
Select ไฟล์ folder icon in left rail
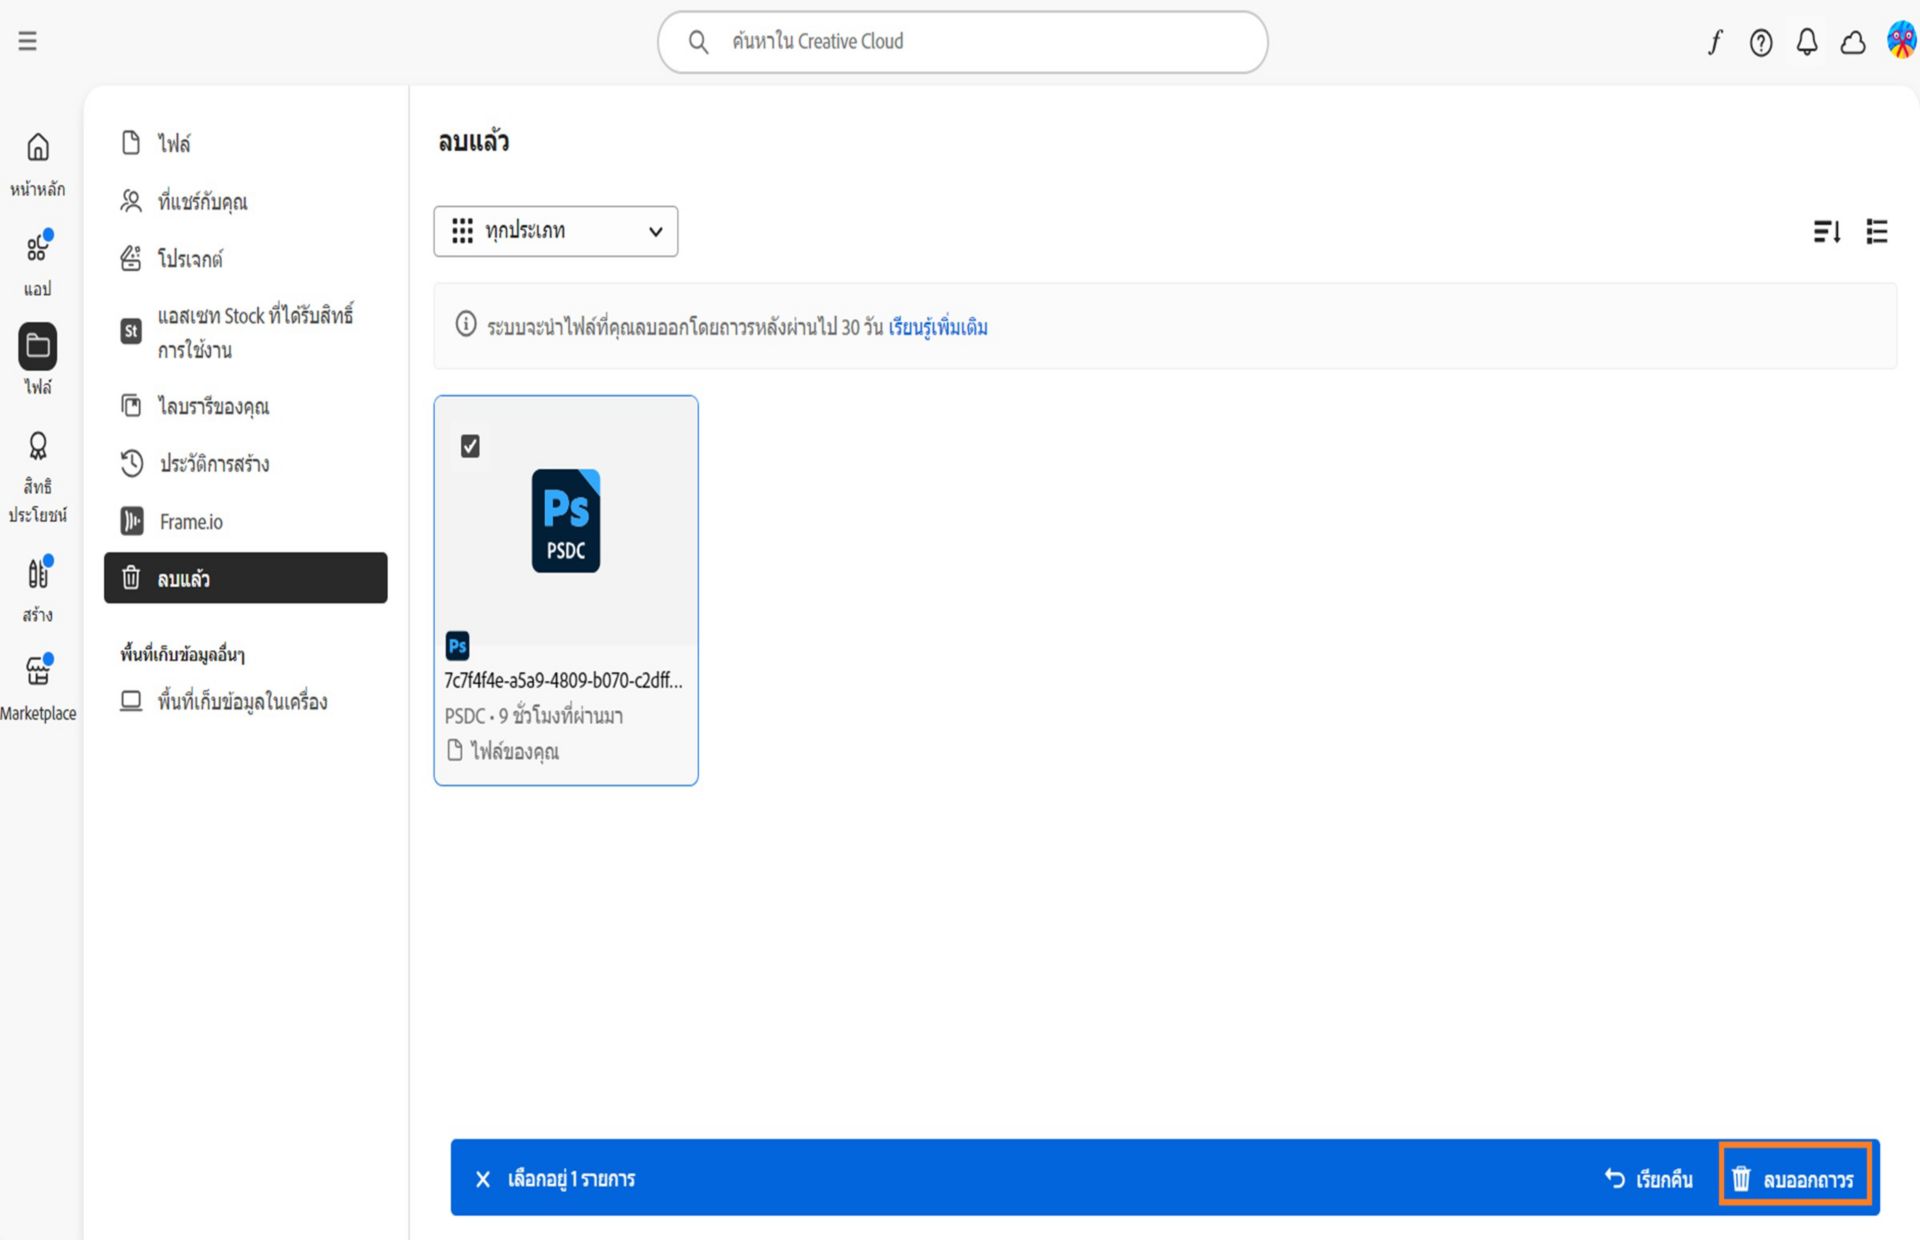coord(38,346)
